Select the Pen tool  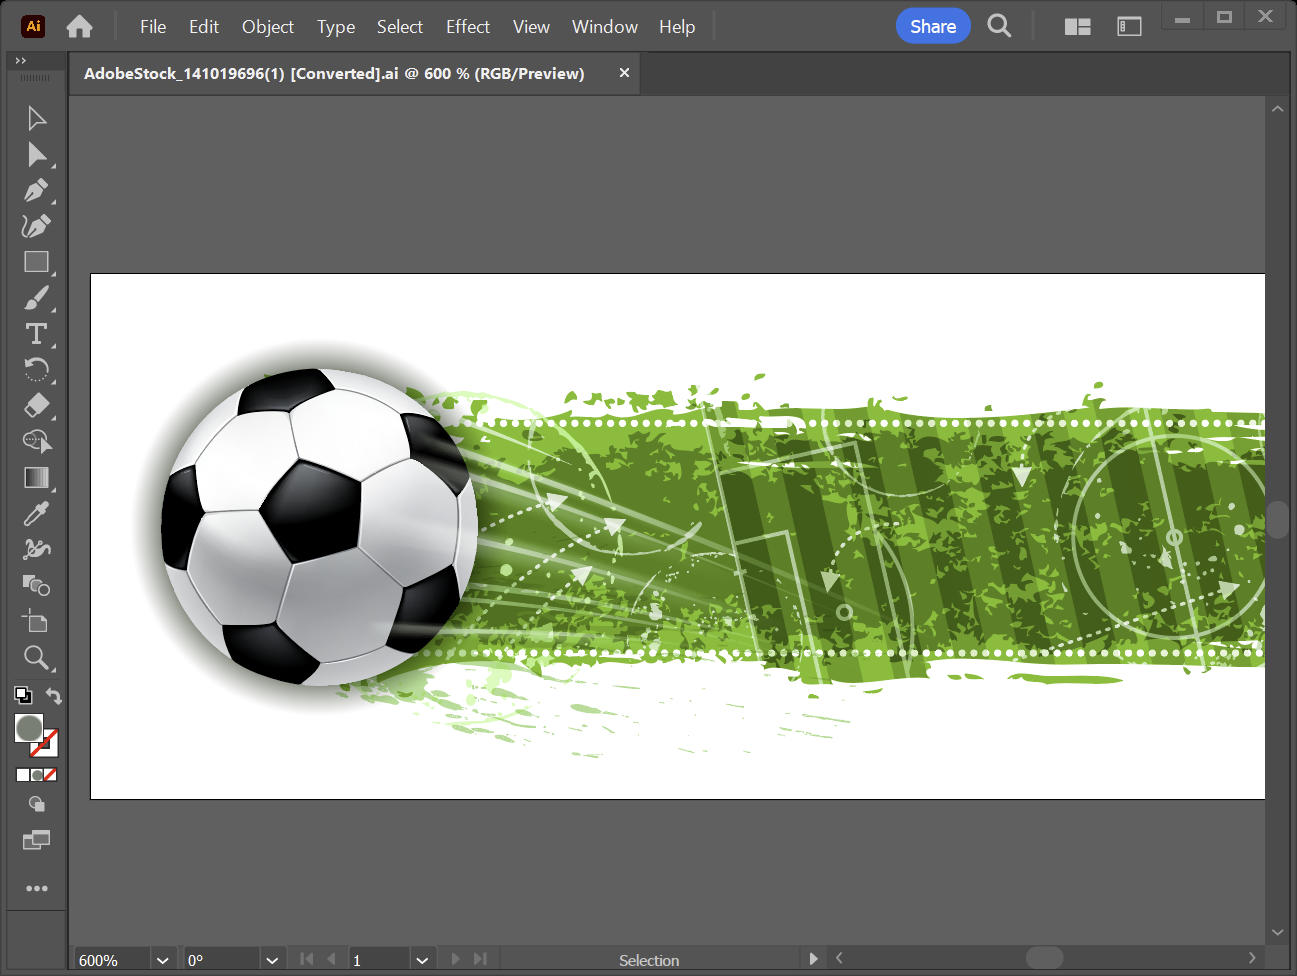[36, 190]
